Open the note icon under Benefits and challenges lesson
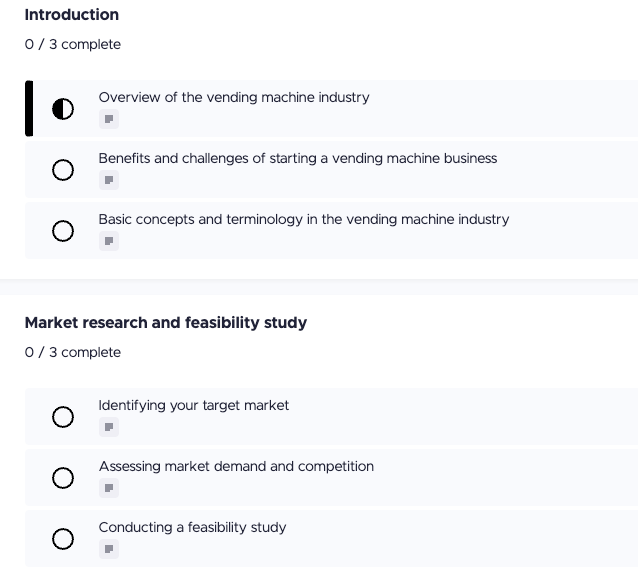Viewport: 638px width, 583px height. tap(109, 181)
